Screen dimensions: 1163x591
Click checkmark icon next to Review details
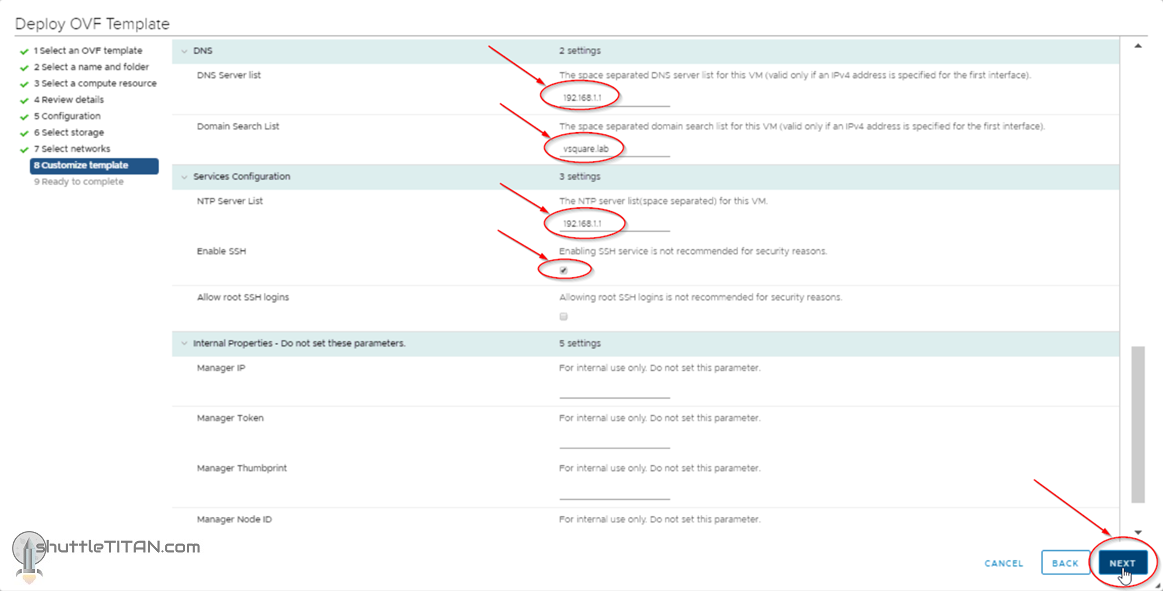coord(24,100)
